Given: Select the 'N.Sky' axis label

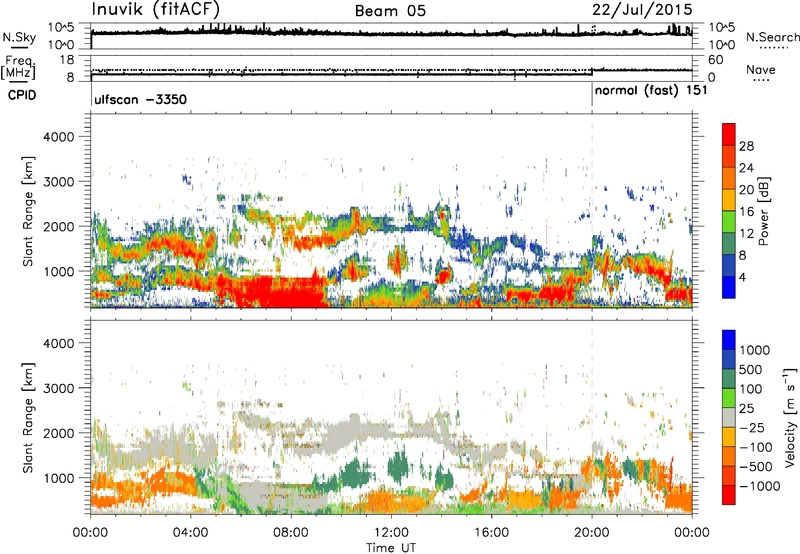Looking at the screenshot, I should point(19,37).
